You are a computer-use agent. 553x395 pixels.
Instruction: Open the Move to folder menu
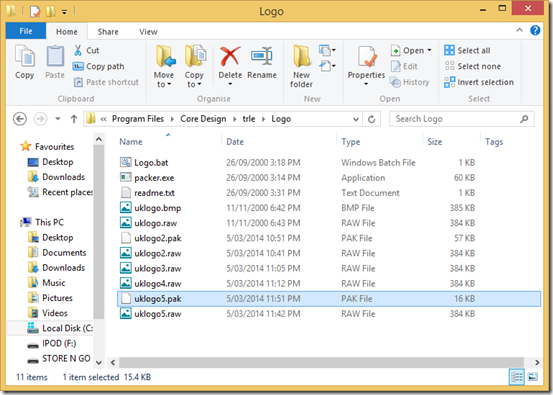164,66
